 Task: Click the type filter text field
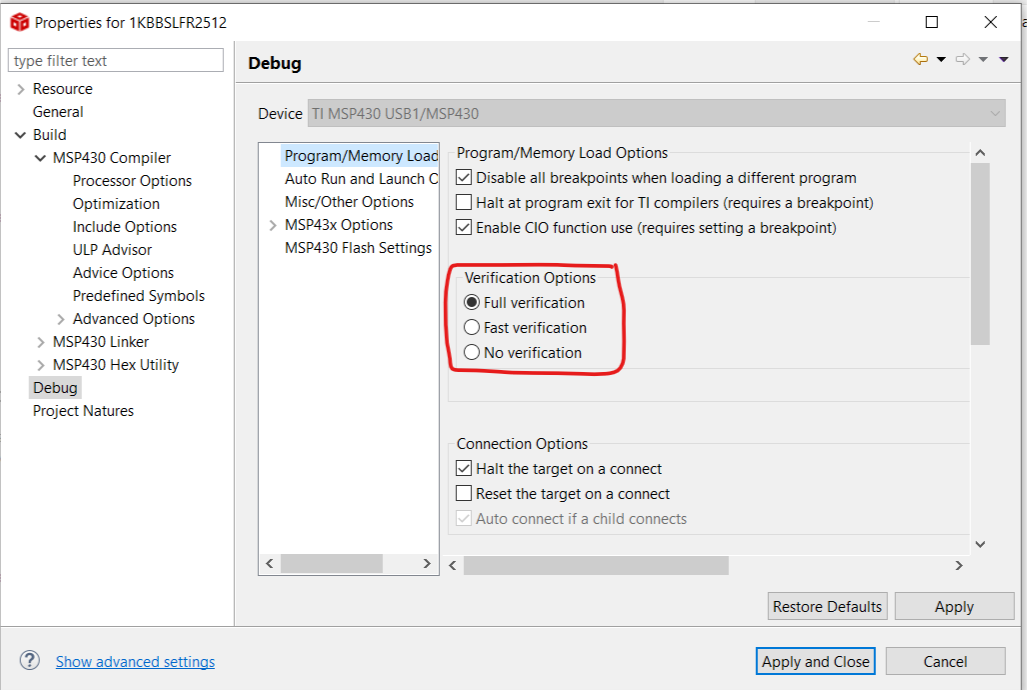tap(116, 61)
